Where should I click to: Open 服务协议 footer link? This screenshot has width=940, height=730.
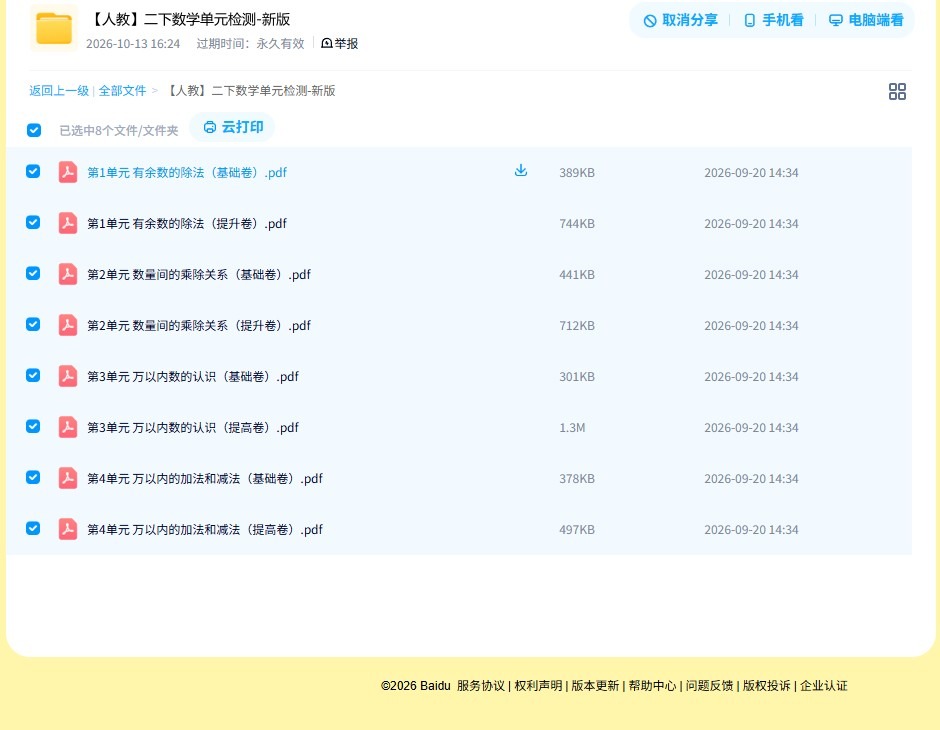pyautogui.click(x=481, y=686)
